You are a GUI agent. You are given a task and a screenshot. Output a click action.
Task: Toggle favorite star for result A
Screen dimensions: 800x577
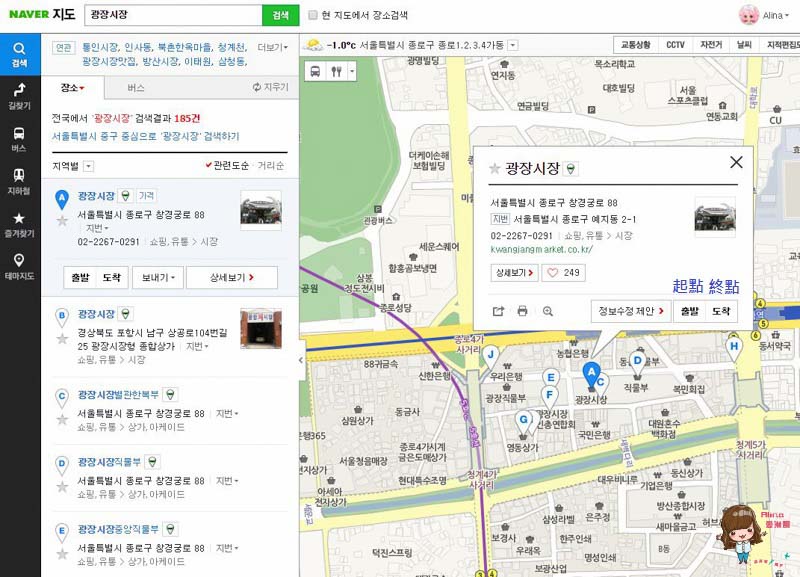tap(62, 220)
